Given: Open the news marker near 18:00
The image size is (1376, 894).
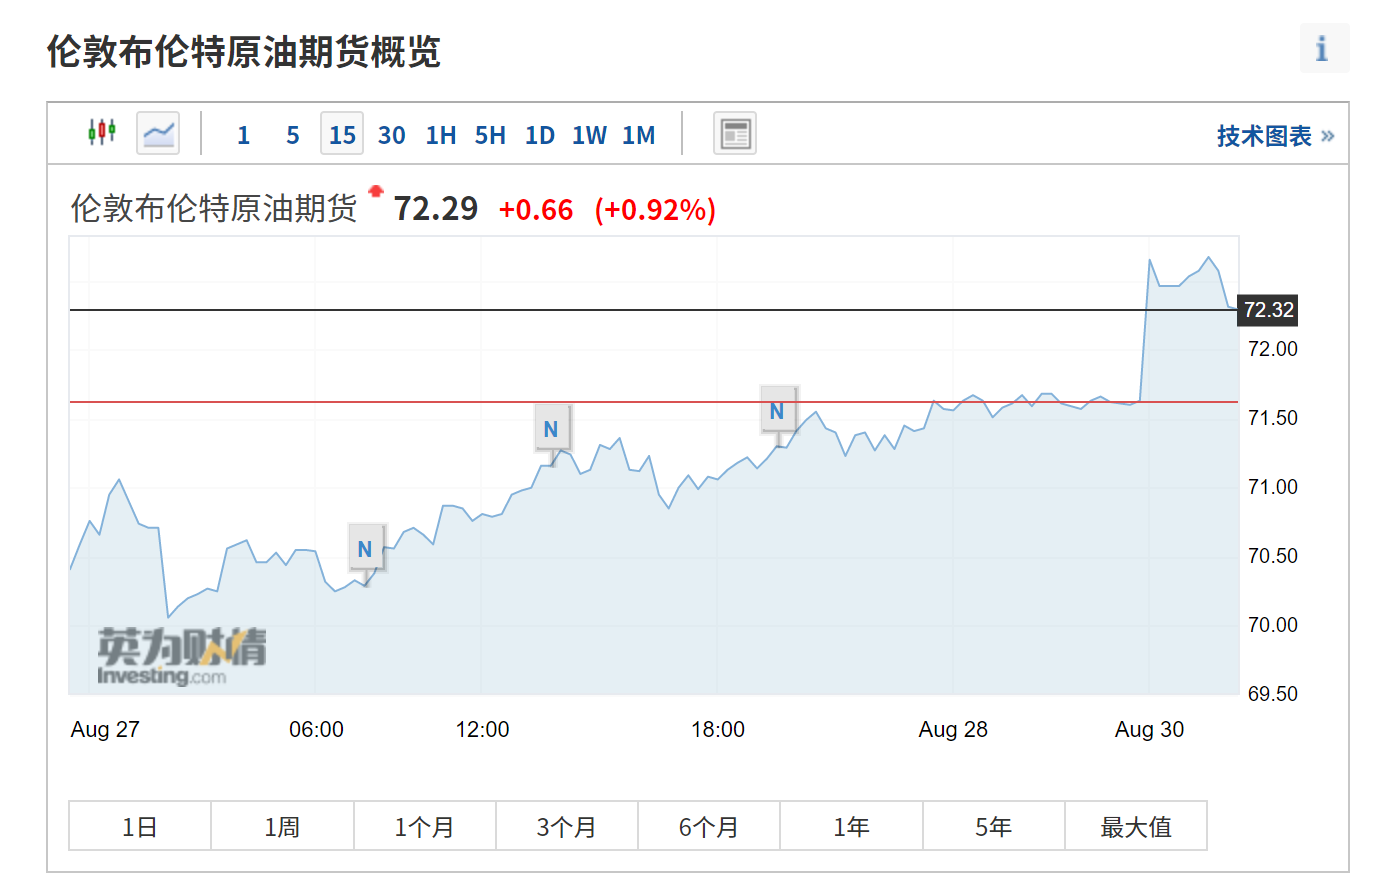Looking at the screenshot, I should click(x=777, y=411).
